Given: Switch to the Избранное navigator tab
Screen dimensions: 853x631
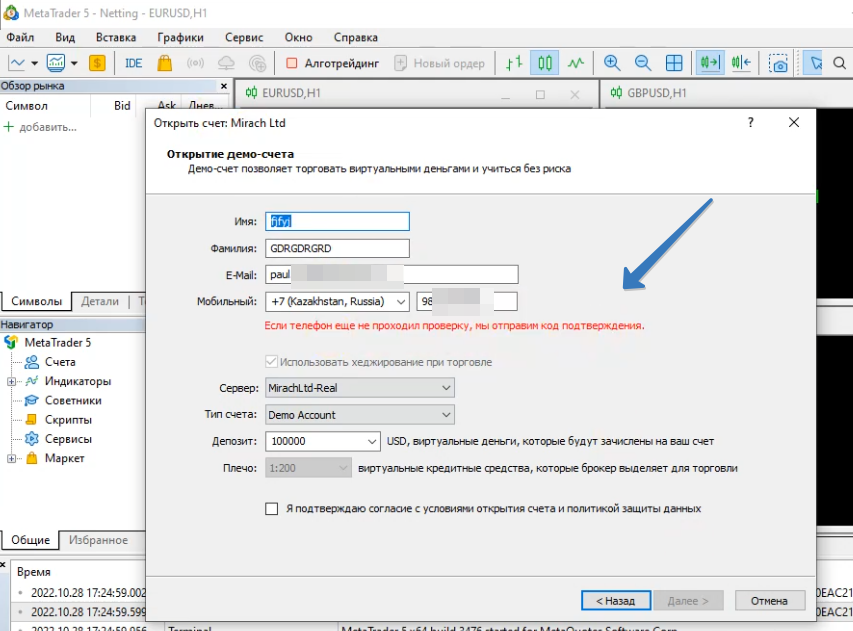Looking at the screenshot, I should coord(98,540).
